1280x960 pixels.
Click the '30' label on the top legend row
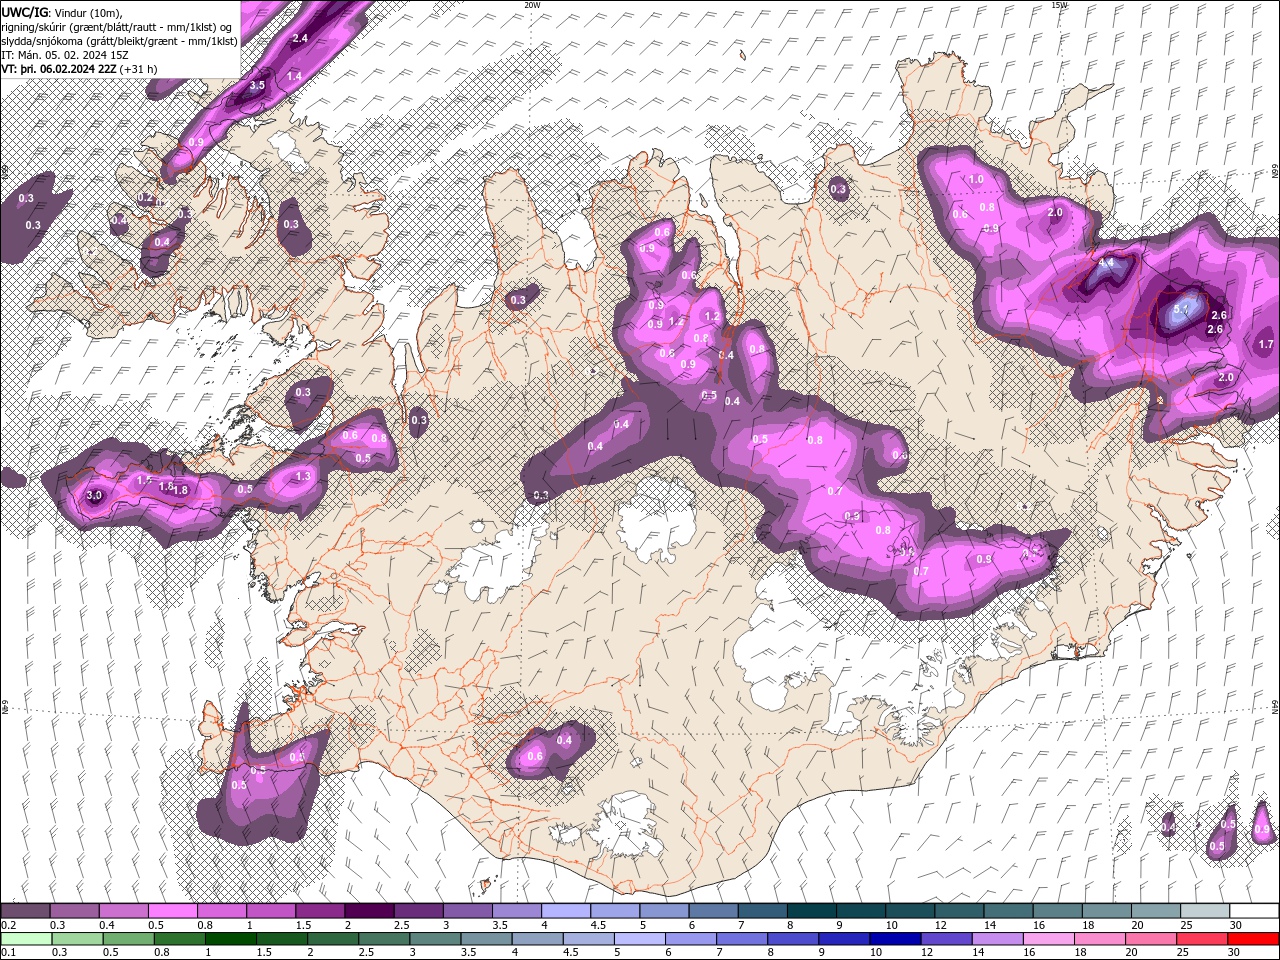(1236, 925)
